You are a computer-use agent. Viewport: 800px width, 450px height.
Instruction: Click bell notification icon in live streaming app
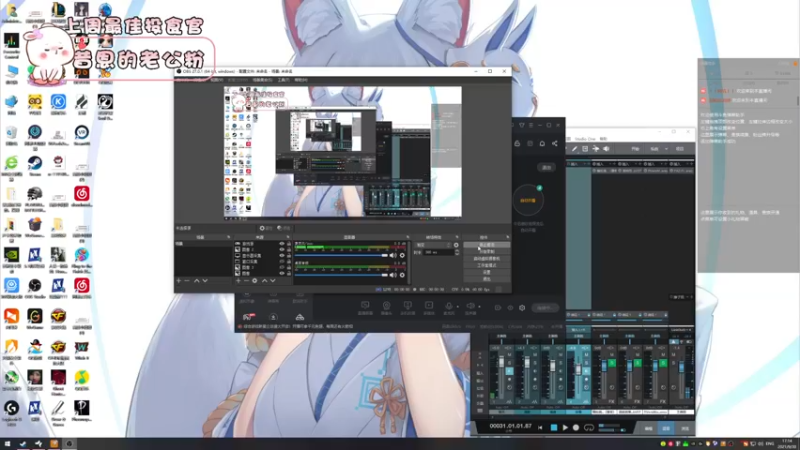tap(542, 144)
